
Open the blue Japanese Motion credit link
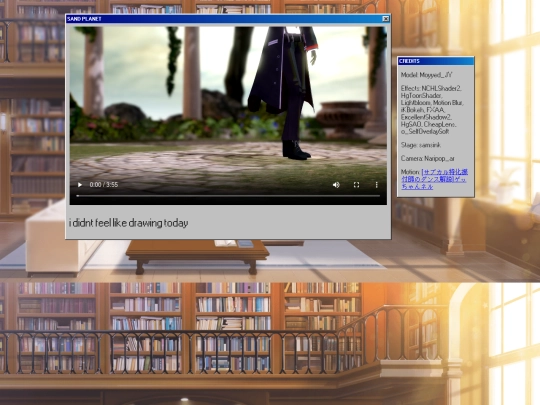coord(435,179)
